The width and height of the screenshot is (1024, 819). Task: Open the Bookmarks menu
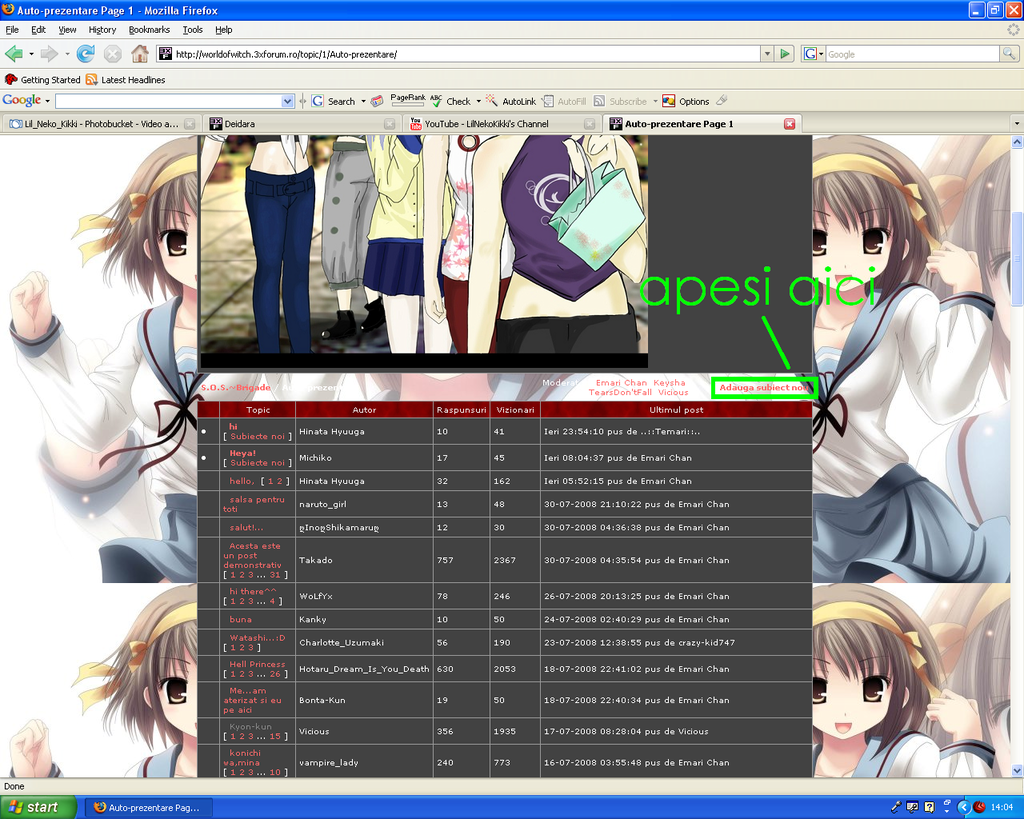tap(149, 29)
